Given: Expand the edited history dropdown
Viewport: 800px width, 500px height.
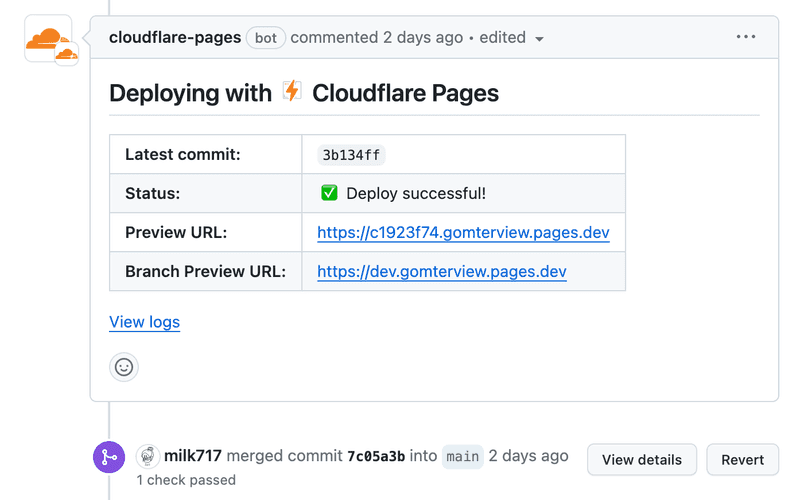Looking at the screenshot, I should [512, 38].
